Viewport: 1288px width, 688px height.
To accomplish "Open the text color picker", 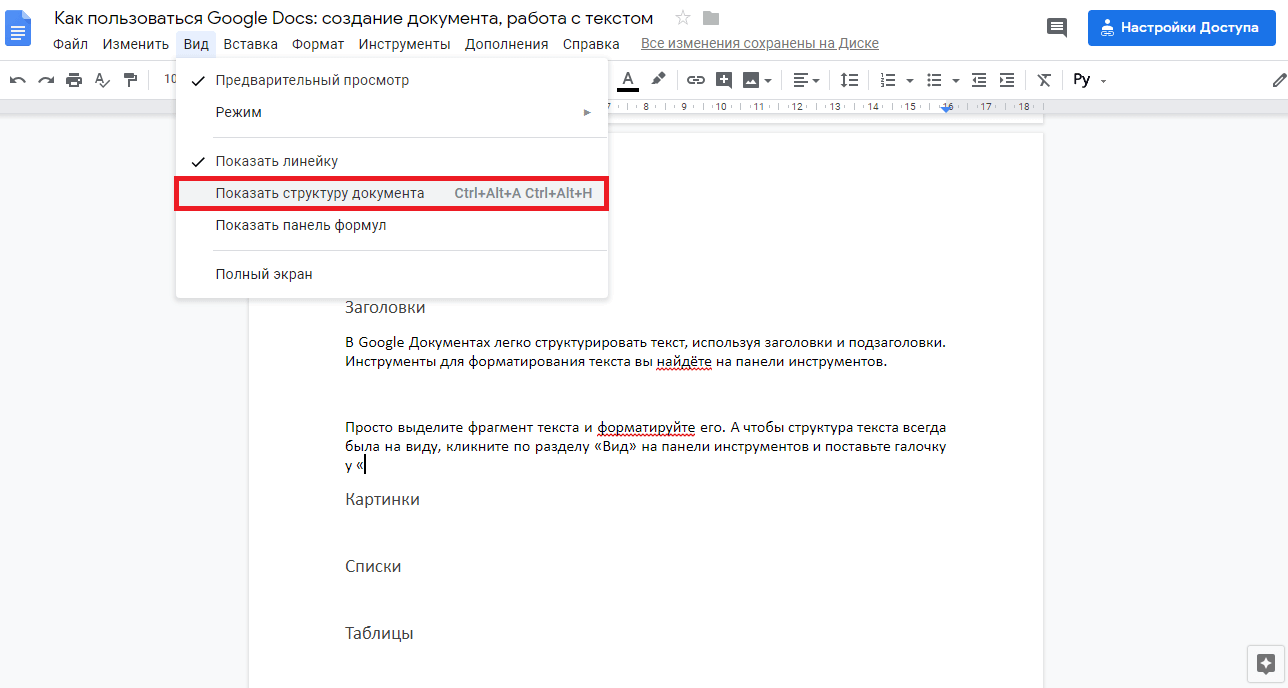I will point(627,79).
